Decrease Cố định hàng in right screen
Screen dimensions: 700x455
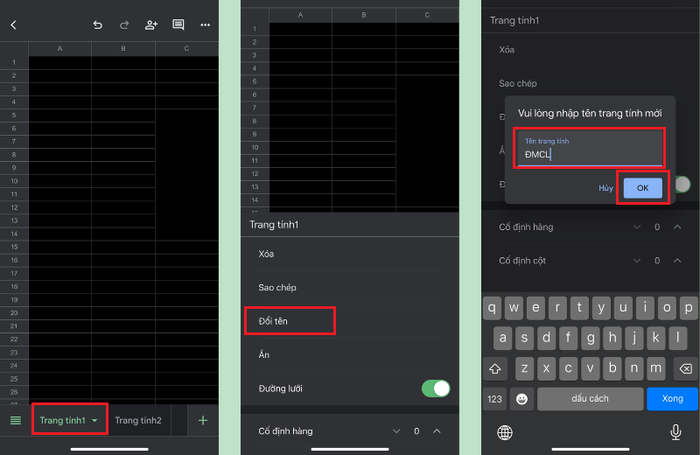[637, 227]
